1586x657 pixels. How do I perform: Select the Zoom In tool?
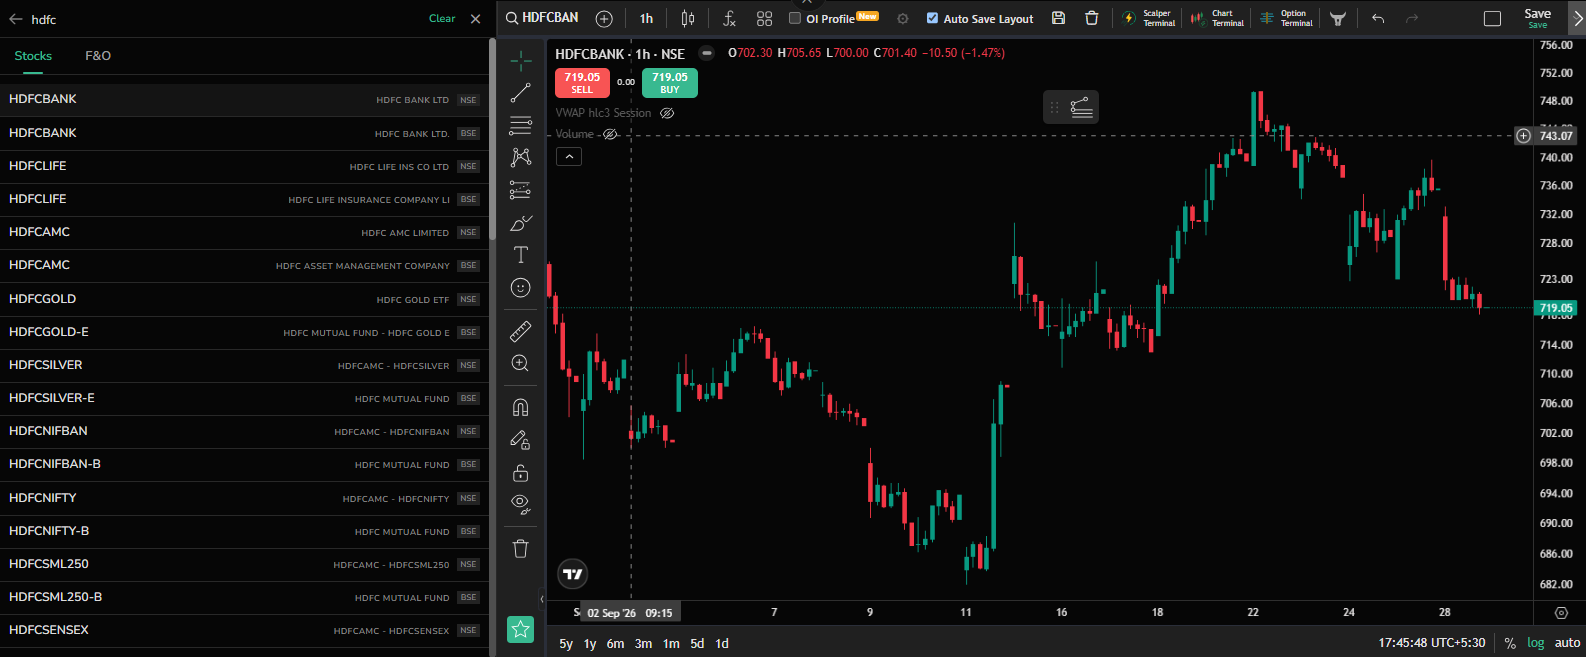(x=520, y=363)
